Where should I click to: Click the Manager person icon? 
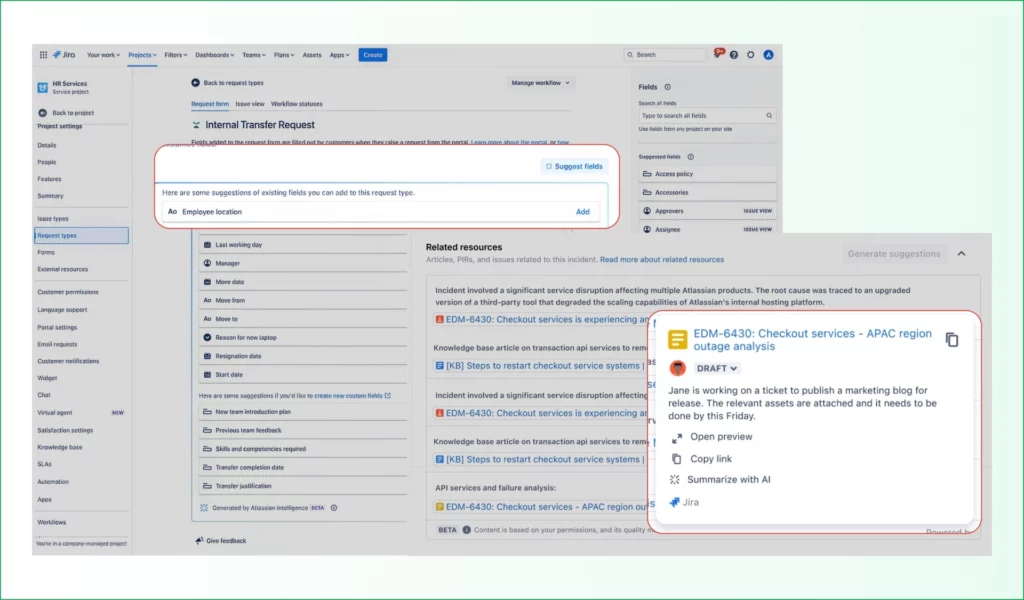[x=207, y=263]
